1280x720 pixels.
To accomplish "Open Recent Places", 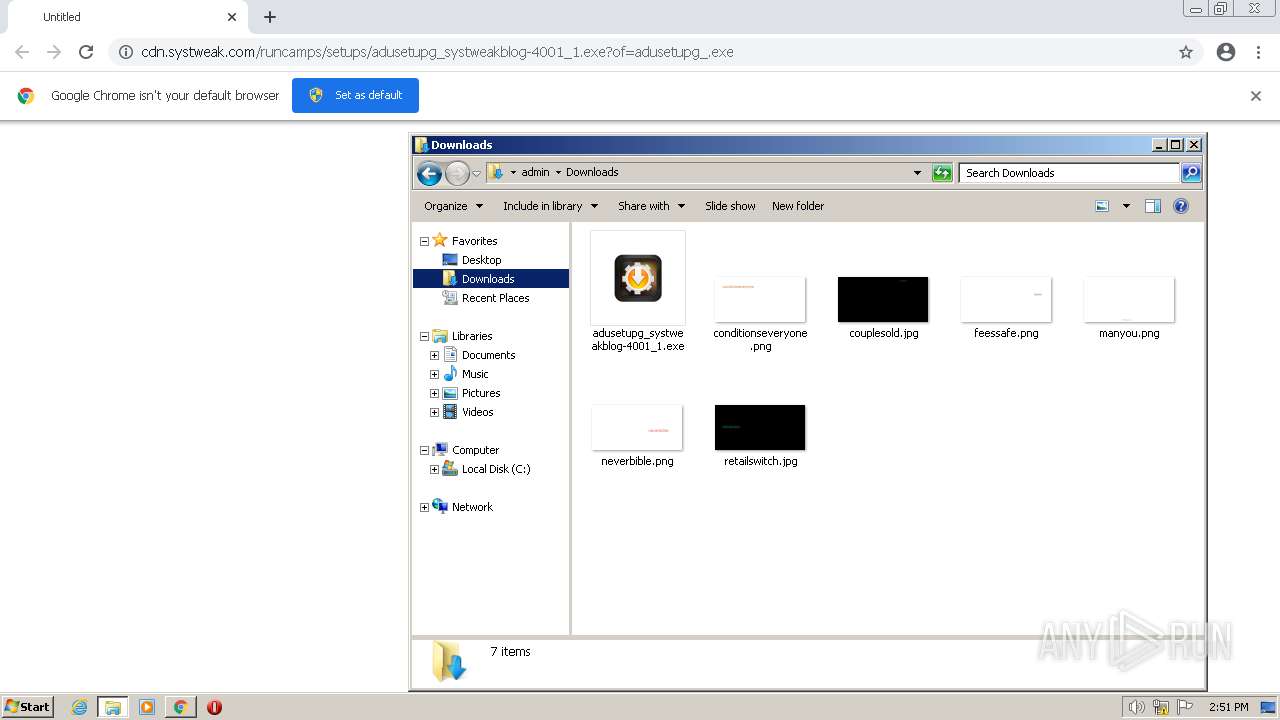I will [x=495, y=298].
